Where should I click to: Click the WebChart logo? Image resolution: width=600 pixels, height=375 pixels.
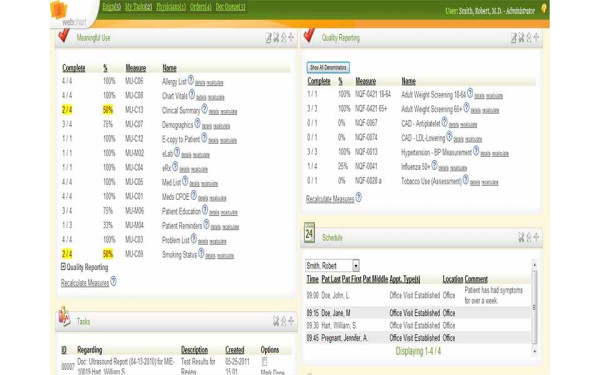[69, 14]
